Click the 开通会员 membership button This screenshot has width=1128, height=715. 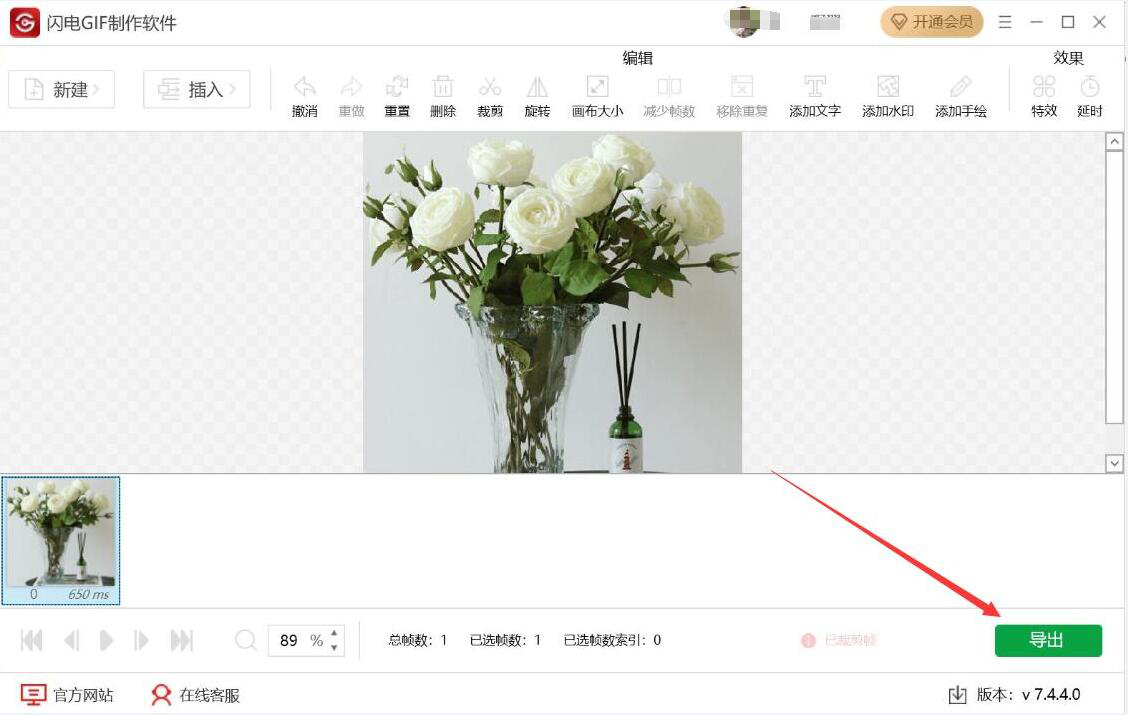[932, 22]
